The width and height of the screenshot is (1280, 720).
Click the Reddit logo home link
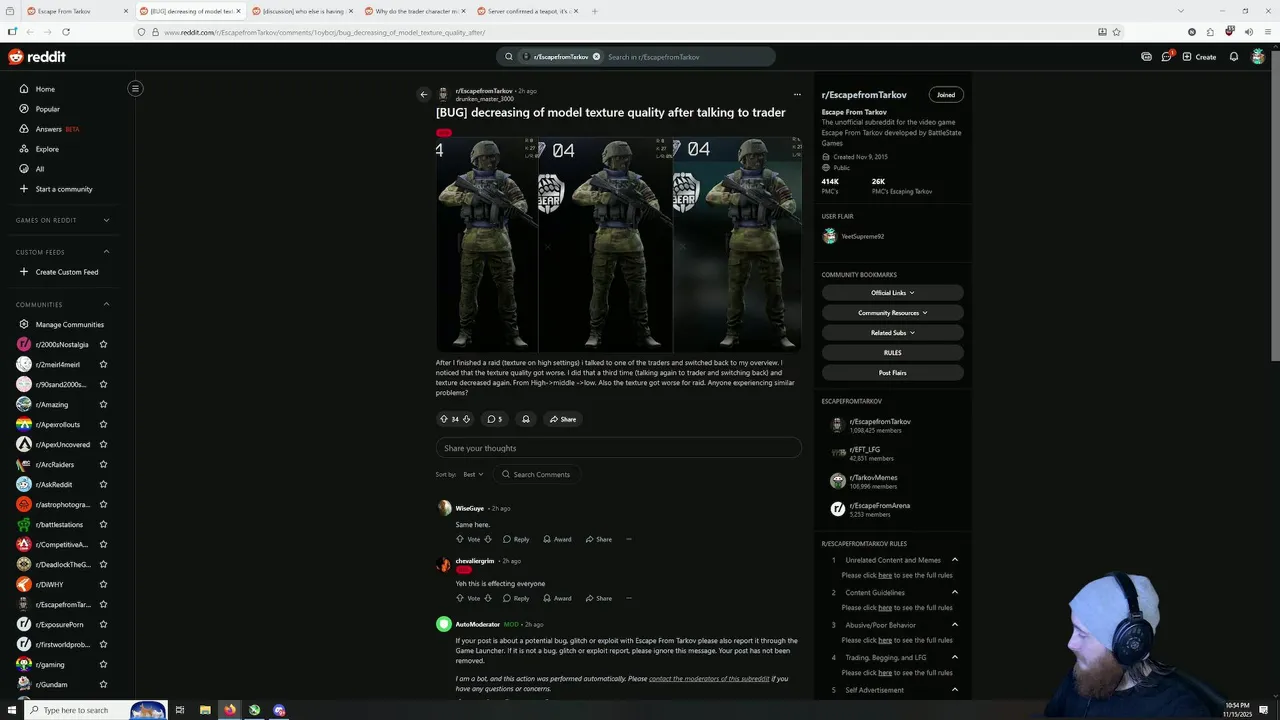[x=37, y=57]
